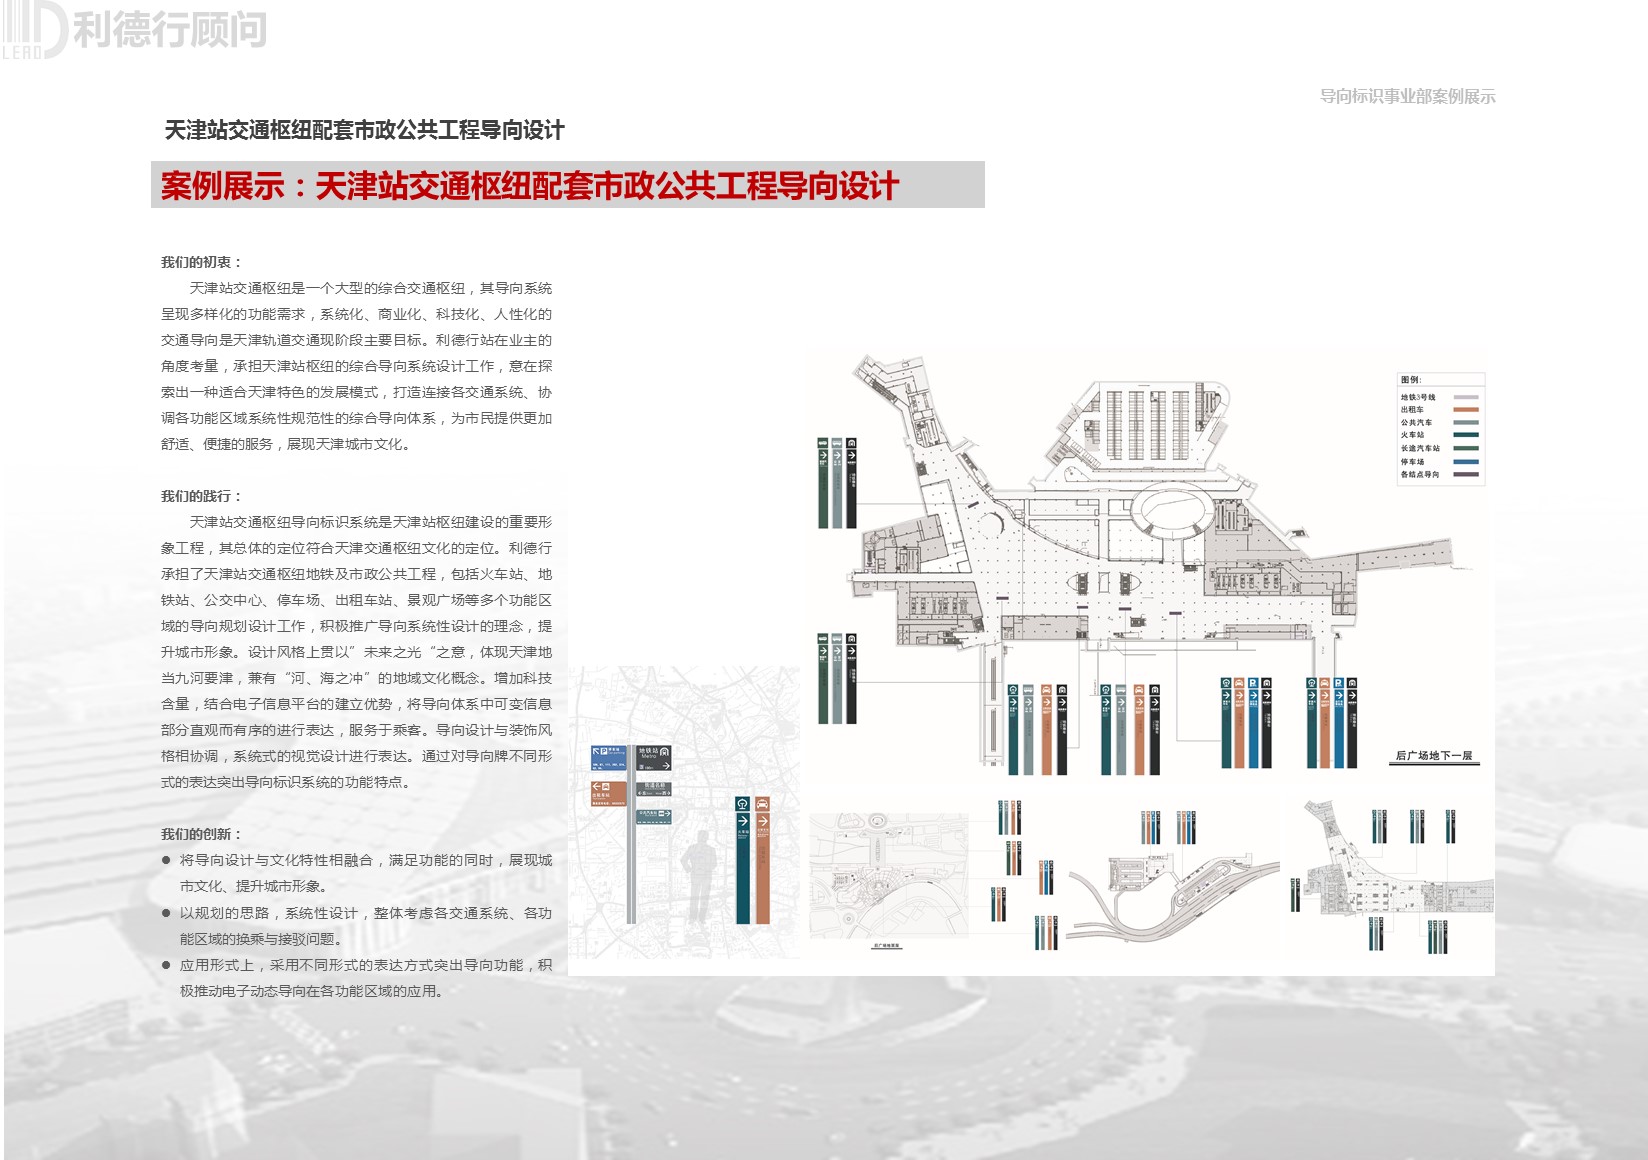Click the 地铁3号线 legend label
This screenshot has height=1160, width=1648.
point(1418,397)
